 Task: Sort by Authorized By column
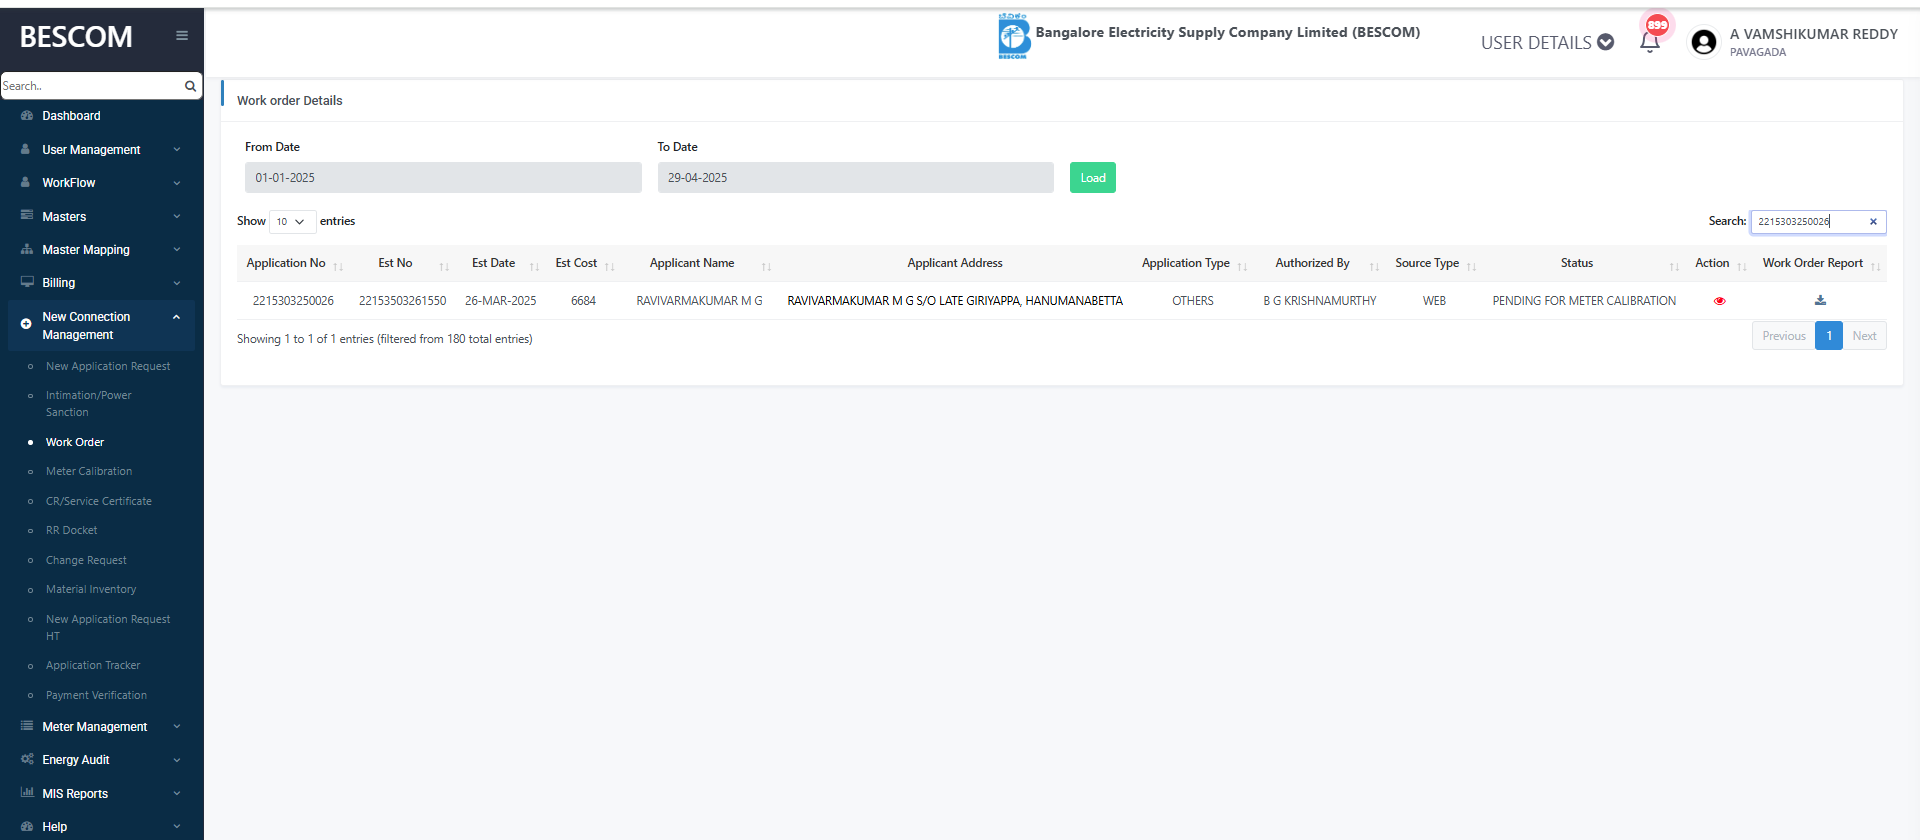point(1320,264)
